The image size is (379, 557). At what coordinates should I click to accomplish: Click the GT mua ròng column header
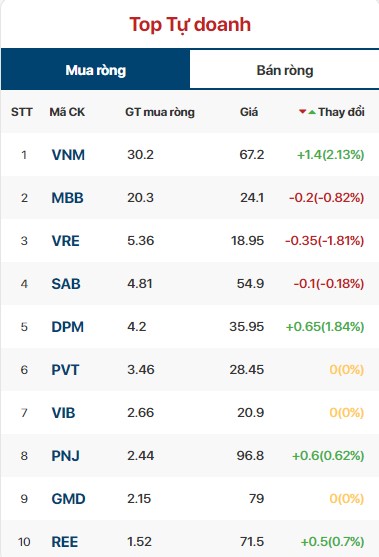click(160, 112)
